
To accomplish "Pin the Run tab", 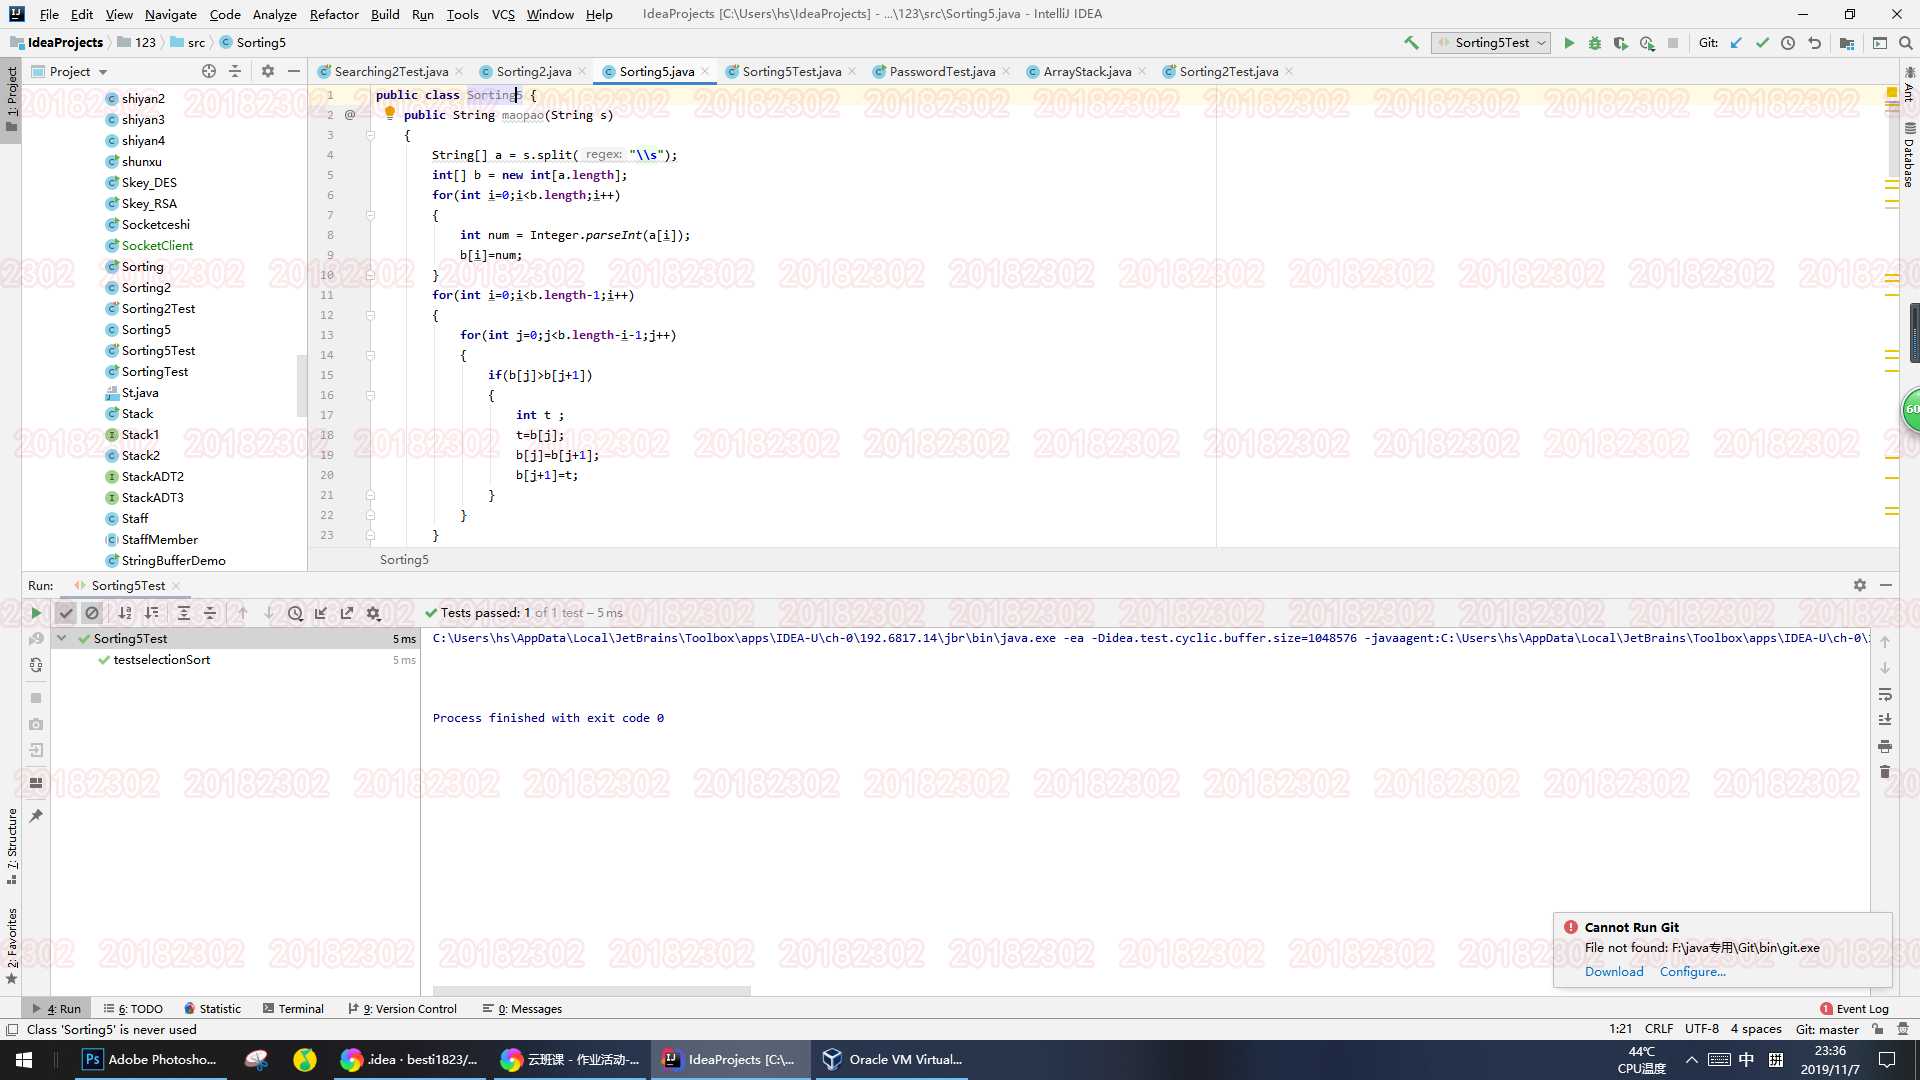I will coord(36,816).
